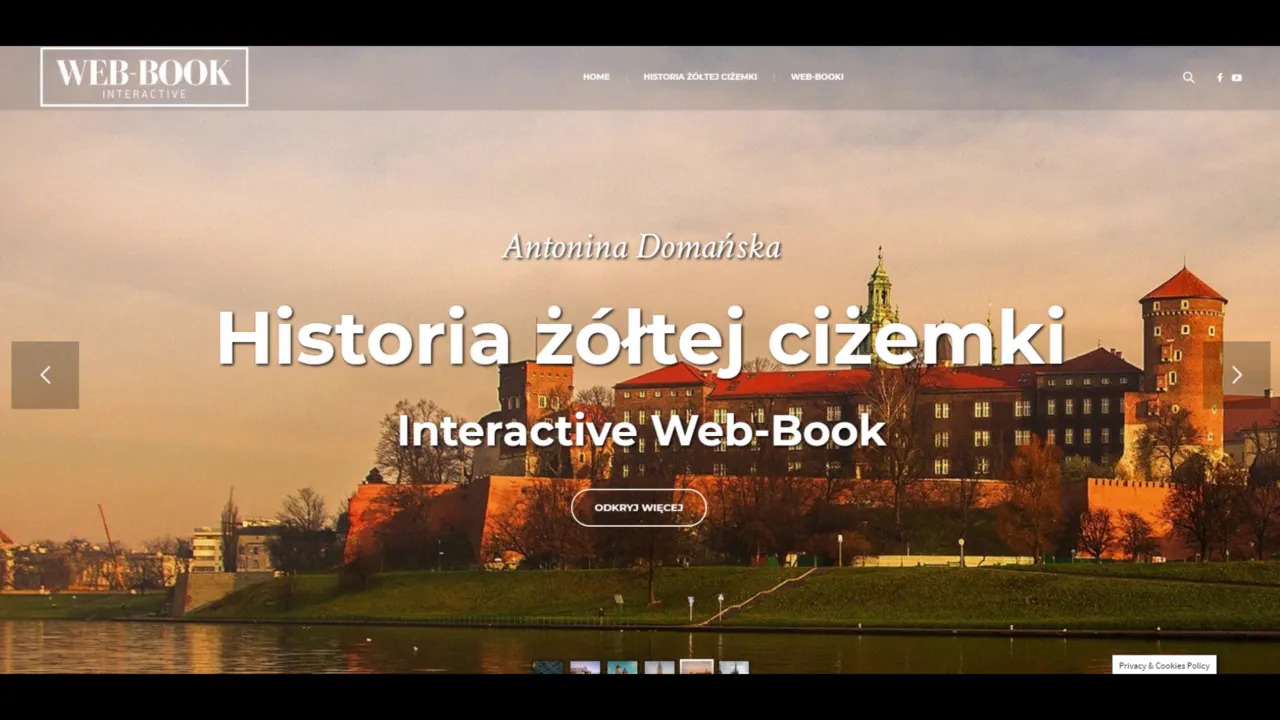Image resolution: width=1280 pixels, height=720 pixels.
Task: Go to next slide arrow
Action: [x=1237, y=375]
